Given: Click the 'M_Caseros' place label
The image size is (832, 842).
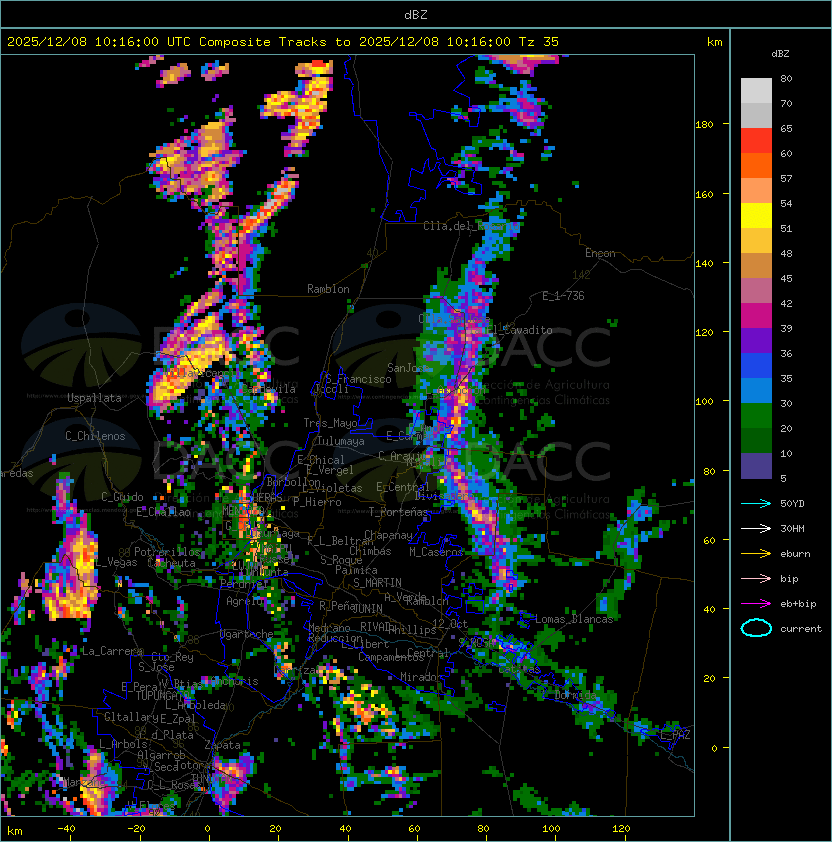Looking at the screenshot, I should [x=436, y=551].
